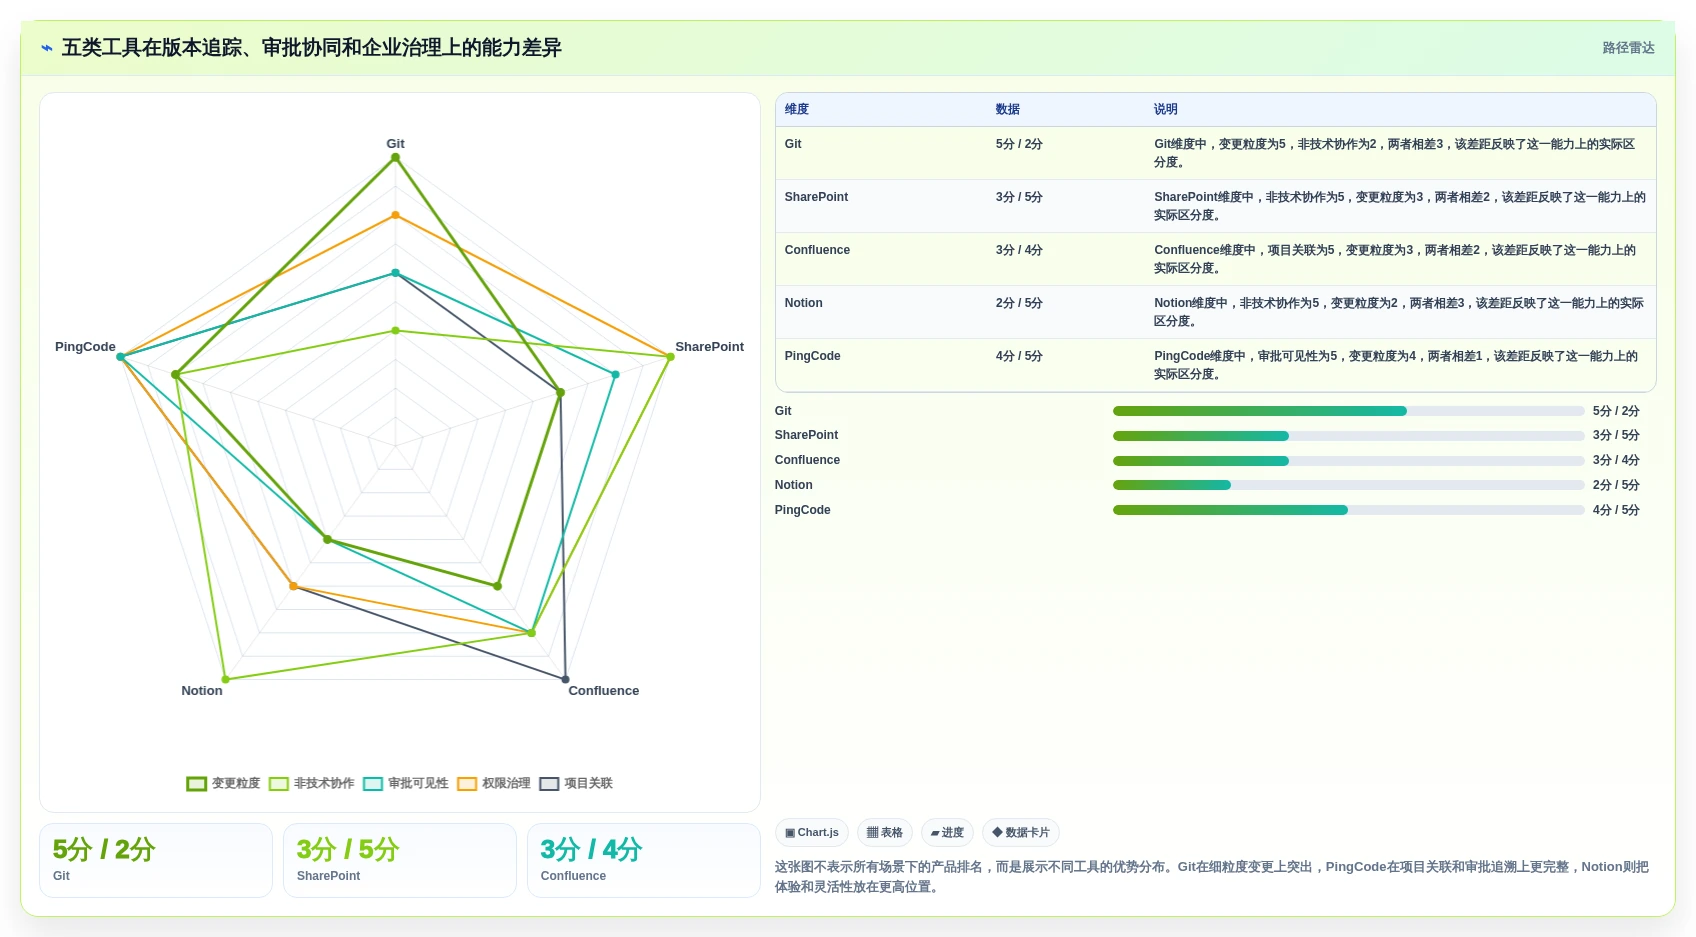The width and height of the screenshot is (1696, 937).
Task: Click the PingCode axis label on radar
Action: tap(85, 347)
